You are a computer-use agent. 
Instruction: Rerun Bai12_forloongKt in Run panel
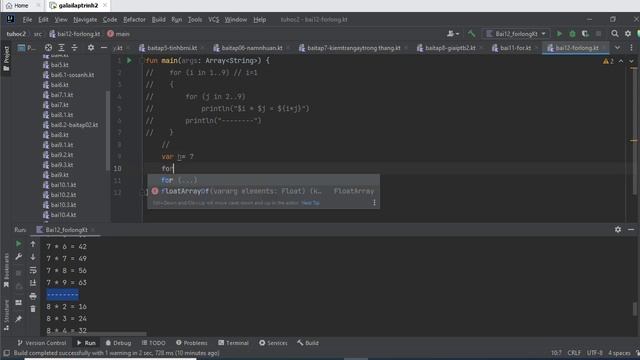tap(18, 244)
